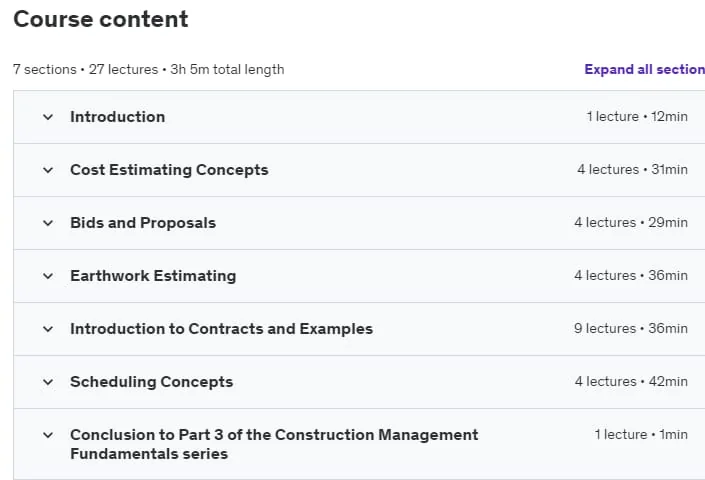Open Conclusion to Part 3 section title
This screenshot has width=705, height=480.
point(274,444)
